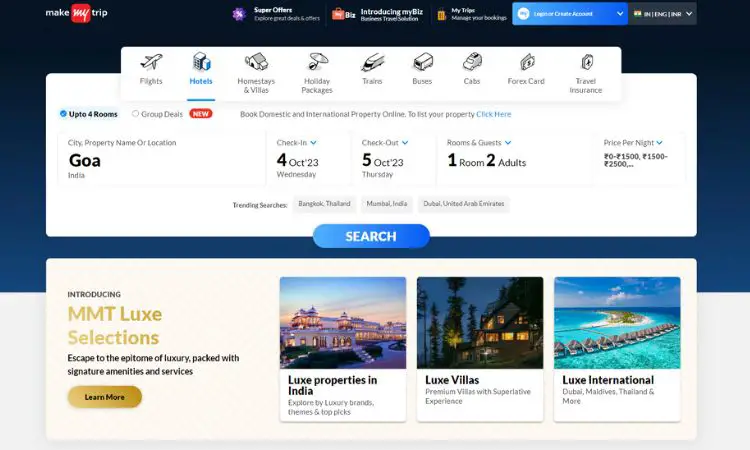The image size is (750, 450).
Task: Click Introducing myBiz text
Action: click(392, 14)
